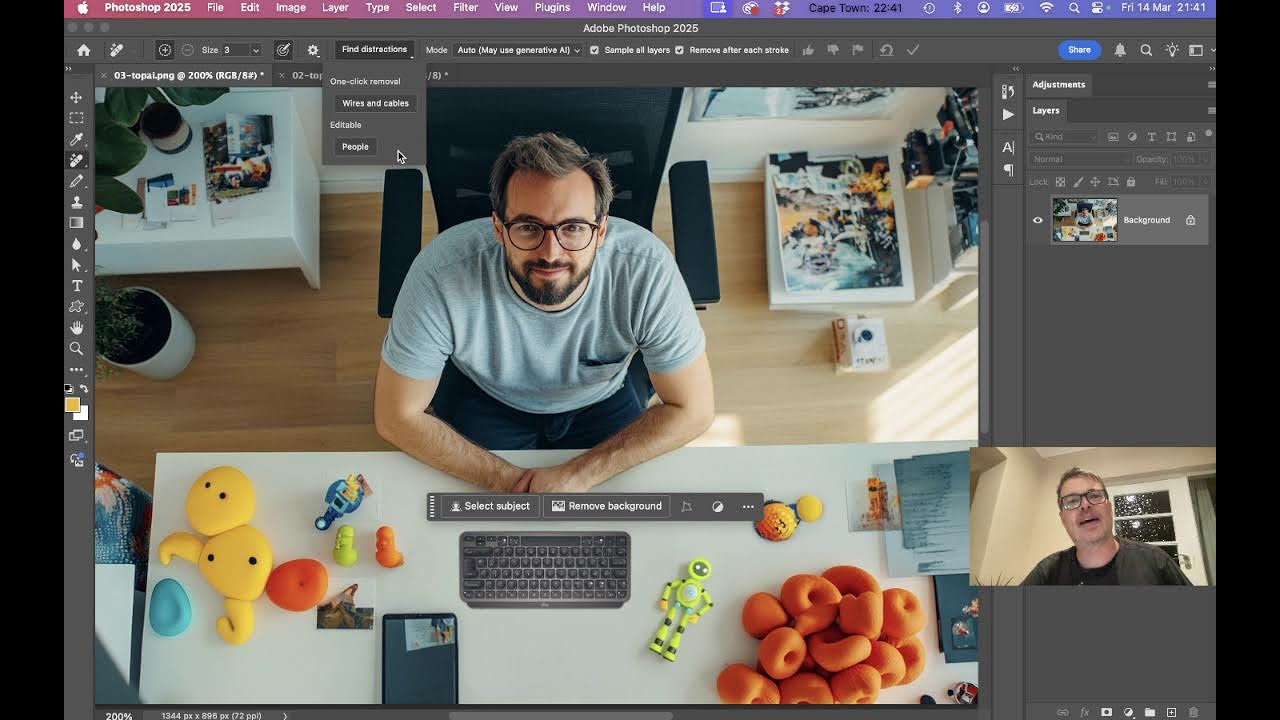The height and width of the screenshot is (720, 1280).
Task: Select the Hand tool
Action: click(x=76, y=328)
